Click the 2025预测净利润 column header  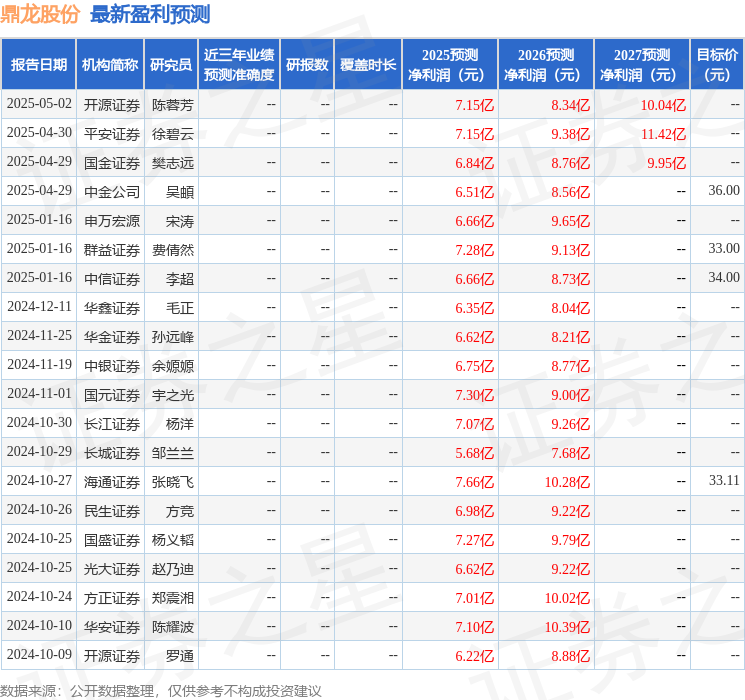[x=450, y=65]
